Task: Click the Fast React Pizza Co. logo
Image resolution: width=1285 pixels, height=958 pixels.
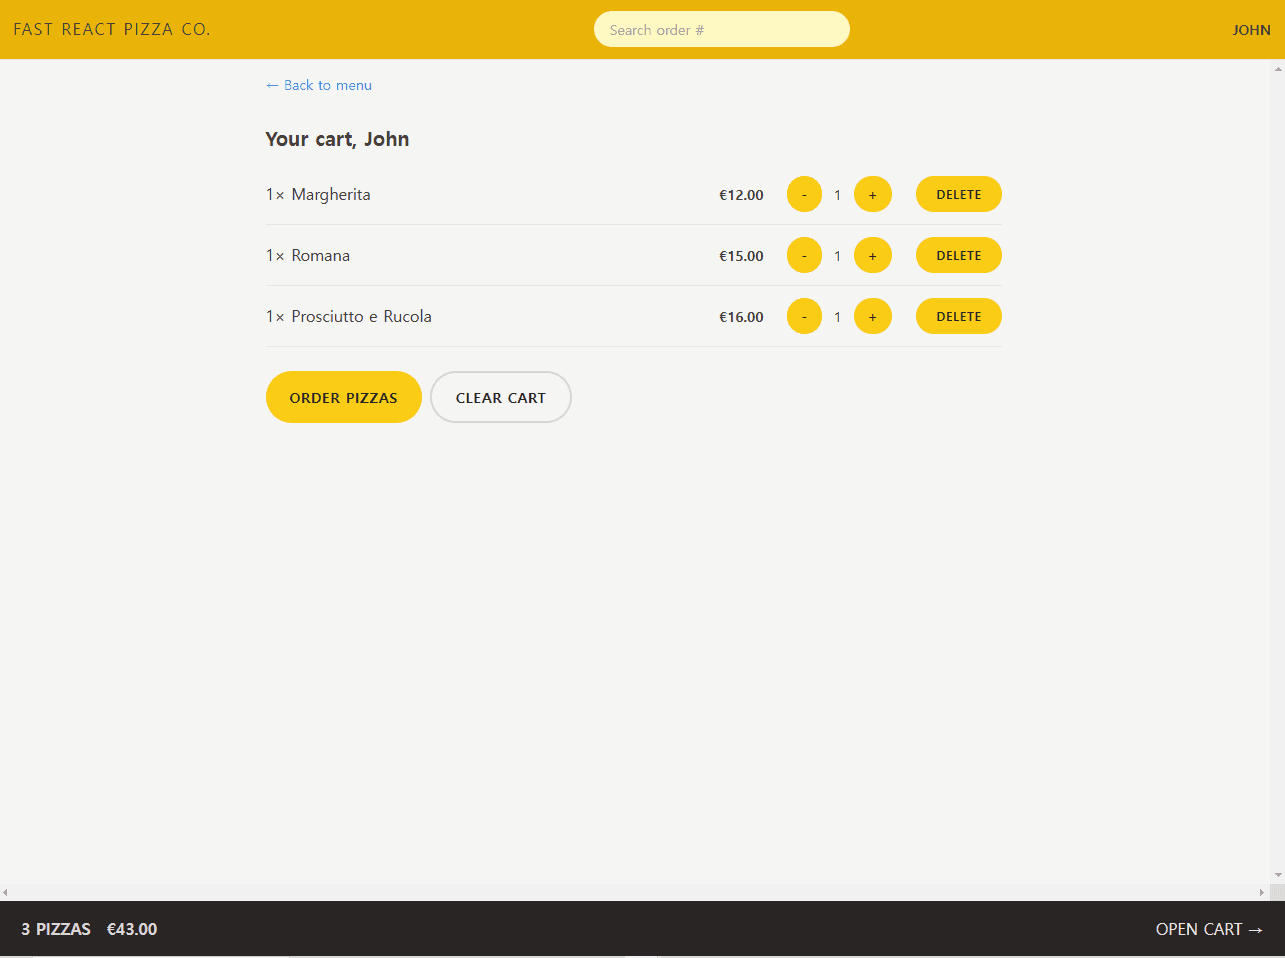Action: click(112, 29)
